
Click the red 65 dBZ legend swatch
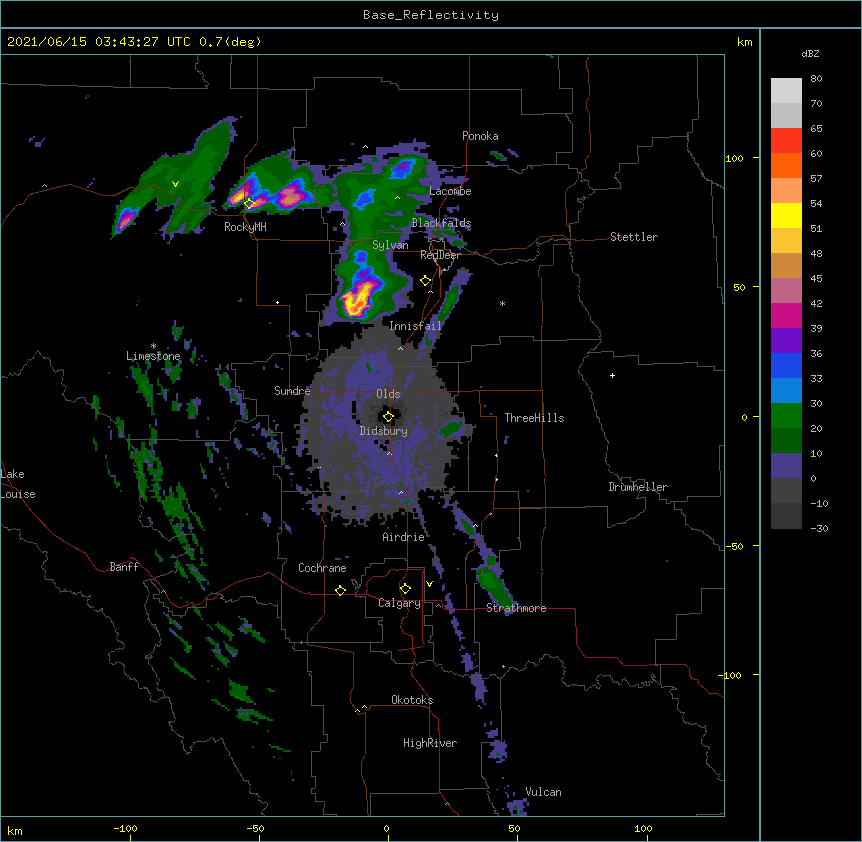click(x=786, y=141)
